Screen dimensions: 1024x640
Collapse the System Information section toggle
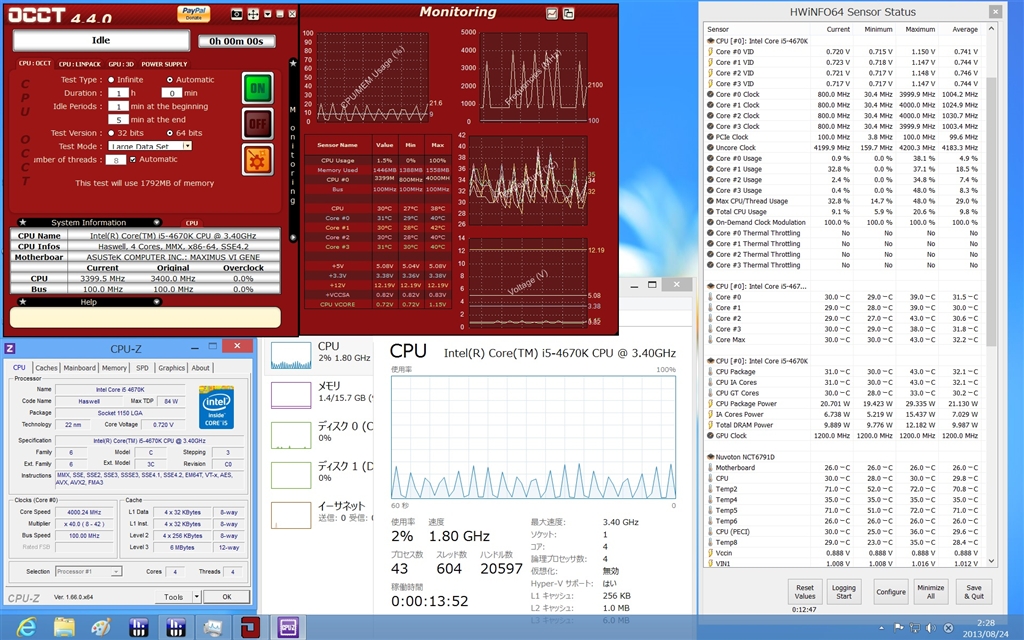point(156,222)
